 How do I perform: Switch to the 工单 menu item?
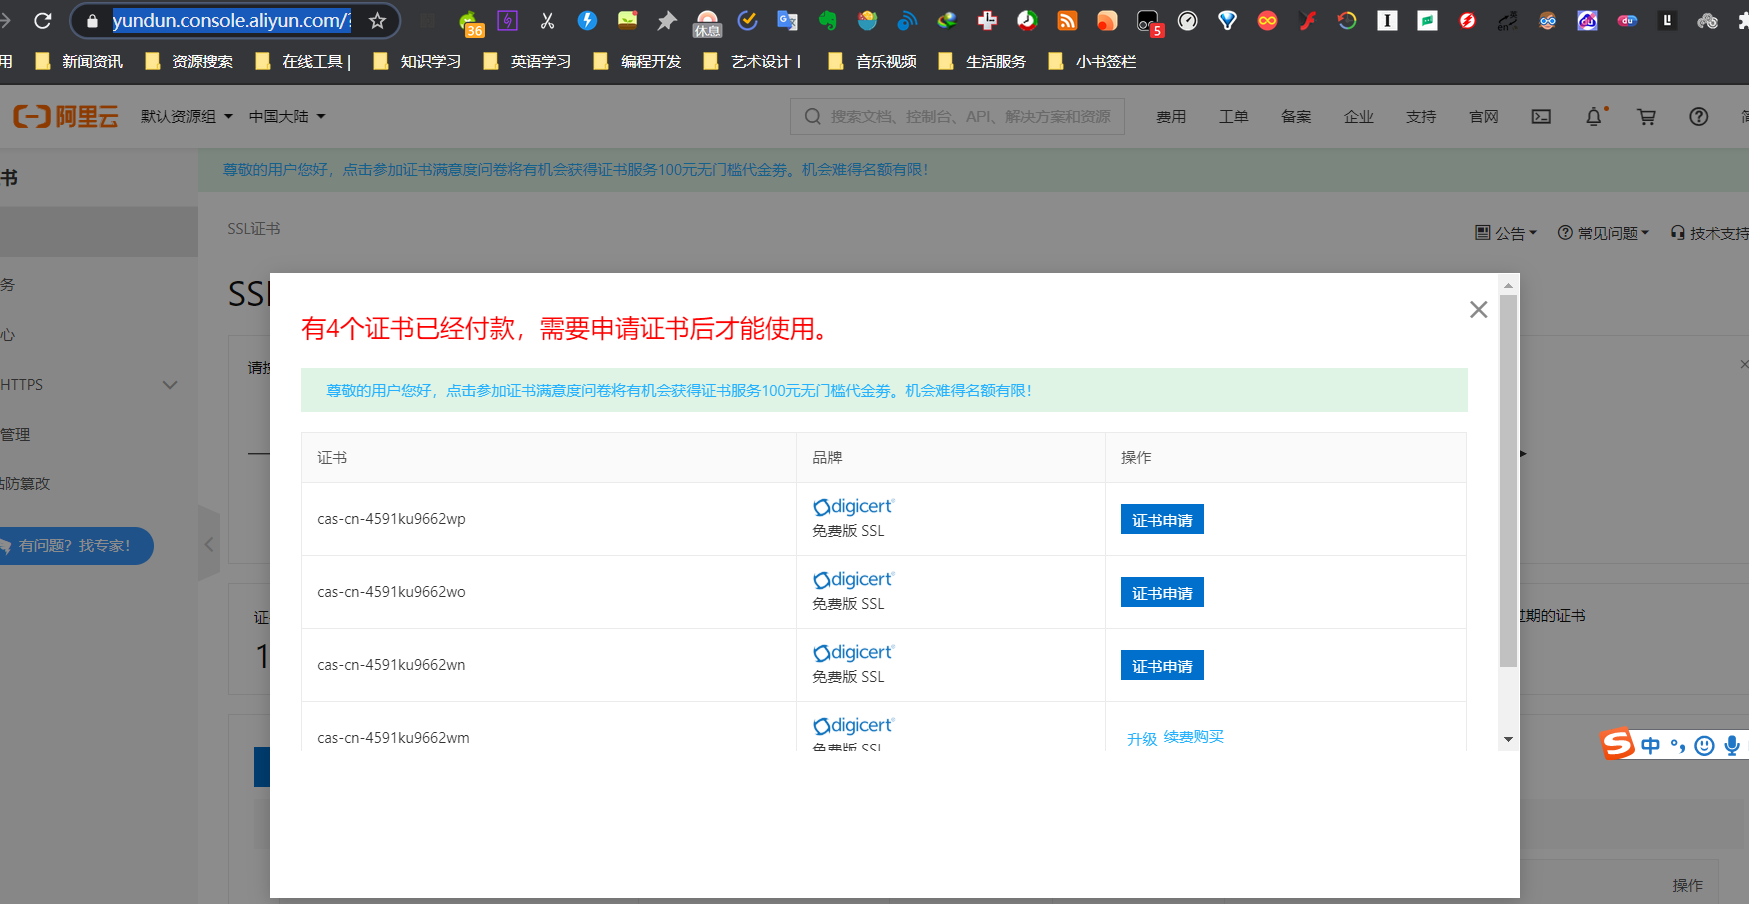click(x=1233, y=116)
